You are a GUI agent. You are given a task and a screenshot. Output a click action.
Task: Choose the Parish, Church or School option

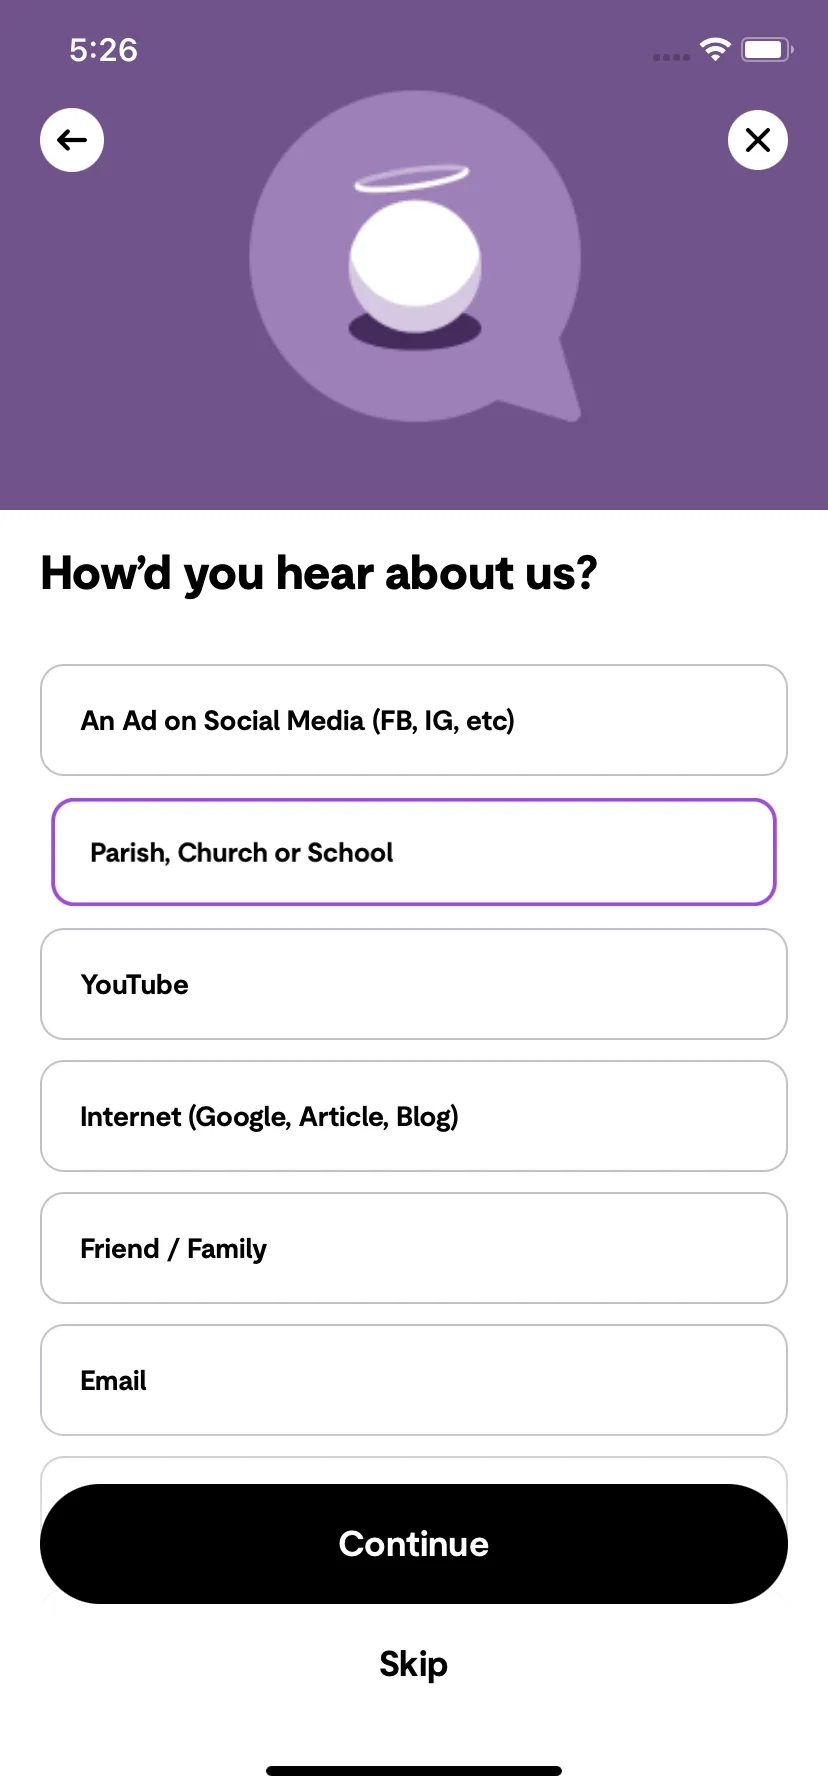414,852
